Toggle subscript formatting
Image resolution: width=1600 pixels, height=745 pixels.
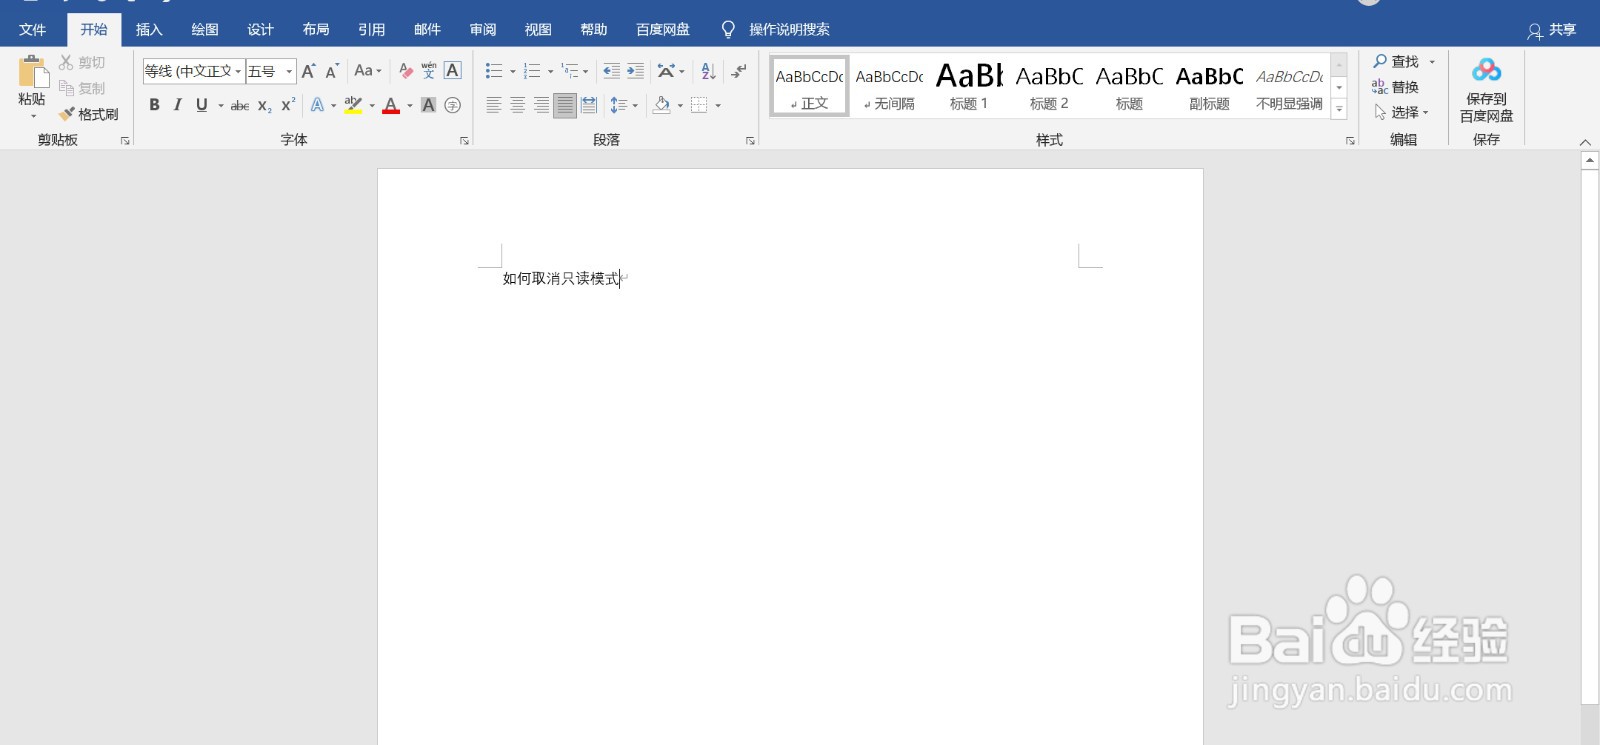pyautogui.click(x=264, y=105)
